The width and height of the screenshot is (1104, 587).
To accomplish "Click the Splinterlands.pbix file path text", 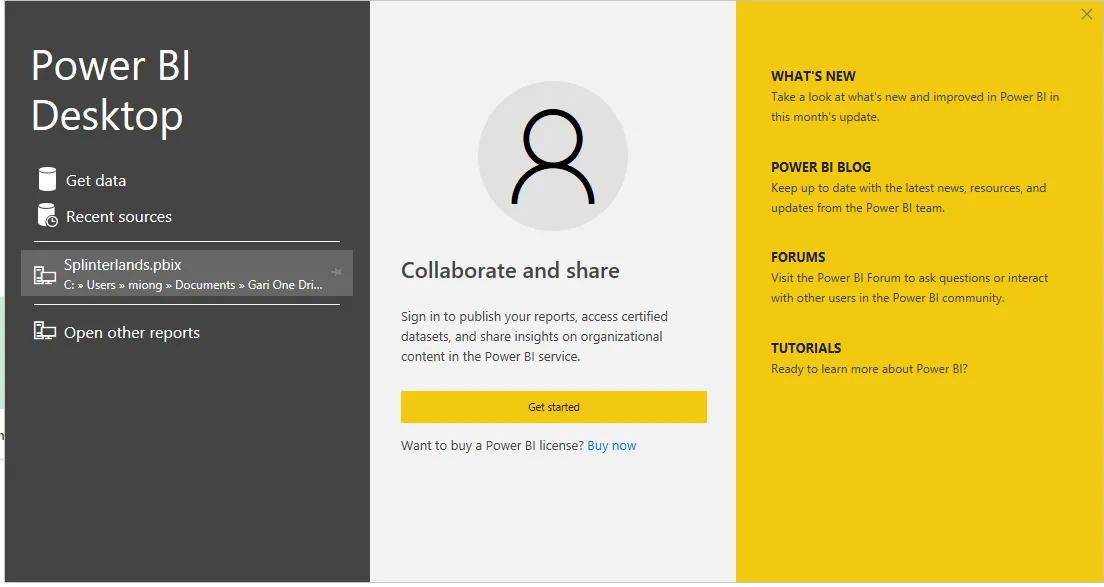I will coord(193,285).
